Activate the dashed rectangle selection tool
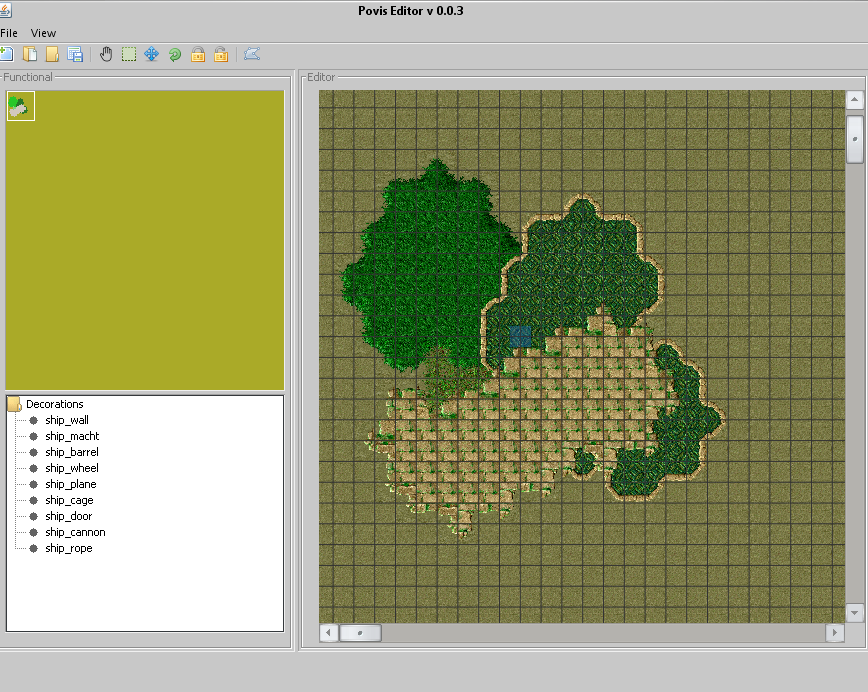Image resolution: width=868 pixels, height=692 pixels. [129, 54]
